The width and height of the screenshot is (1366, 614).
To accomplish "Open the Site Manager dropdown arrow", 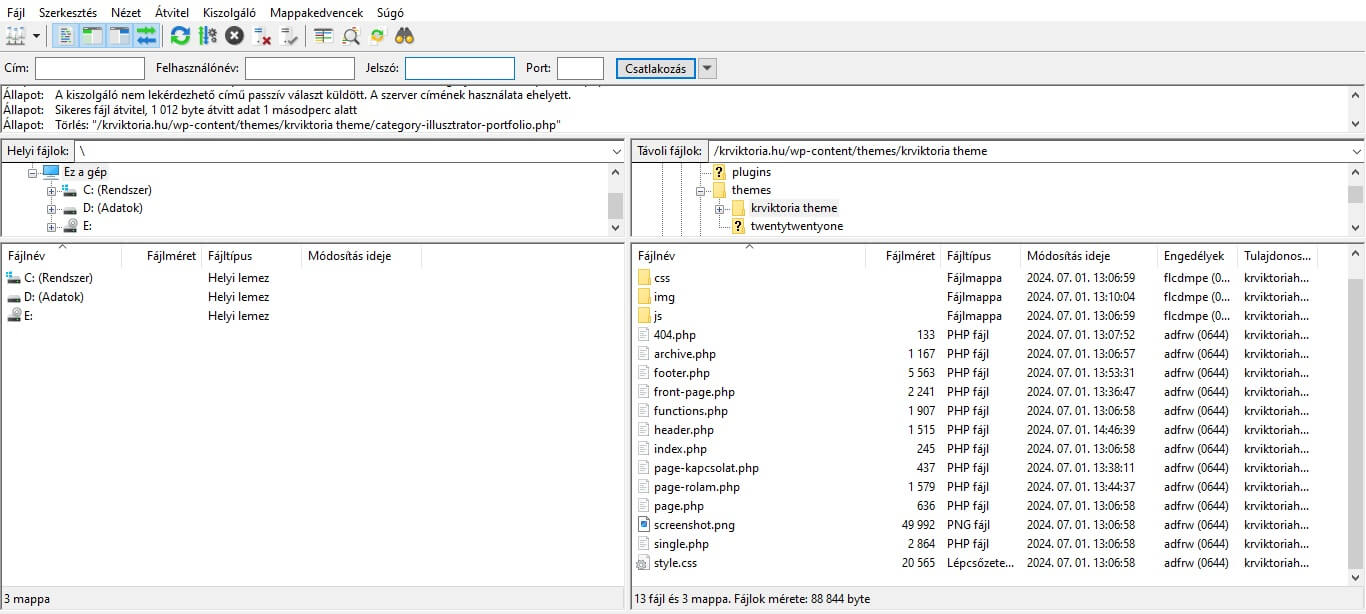I will pyautogui.click(x=37, y=36).
